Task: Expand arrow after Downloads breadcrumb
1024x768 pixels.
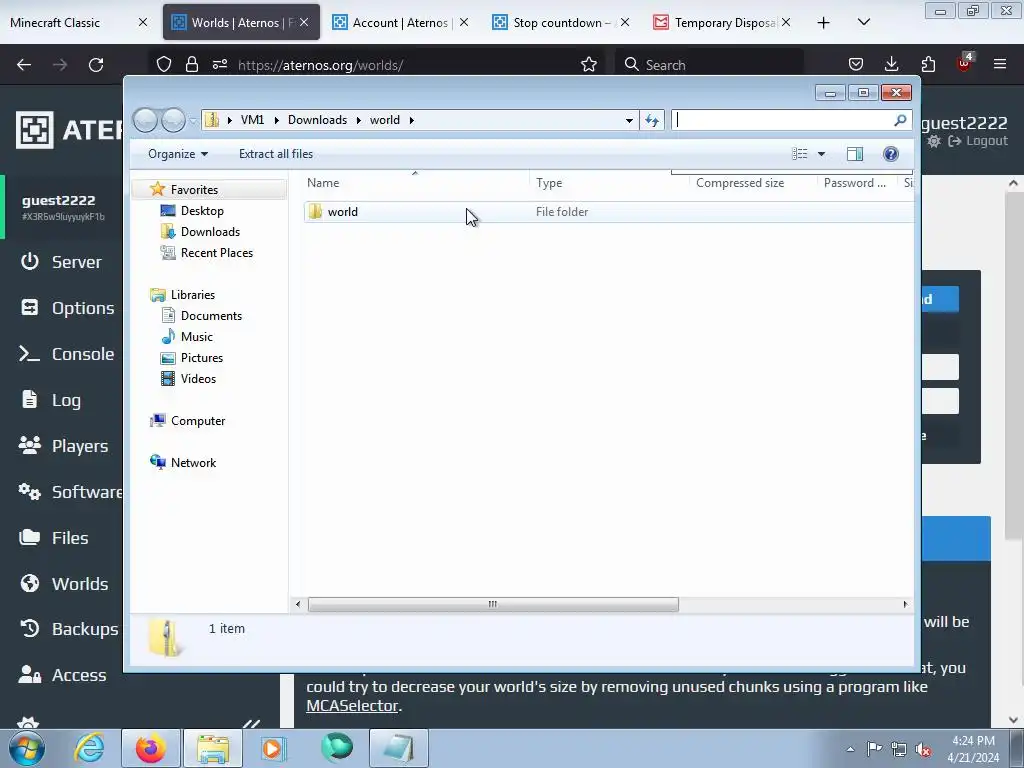Action: point(359,120)
